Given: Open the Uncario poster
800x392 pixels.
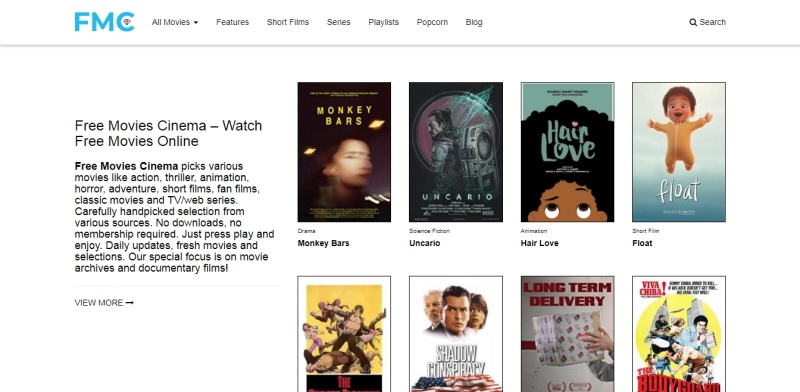Looking at the screenshot, I should 456,152.
